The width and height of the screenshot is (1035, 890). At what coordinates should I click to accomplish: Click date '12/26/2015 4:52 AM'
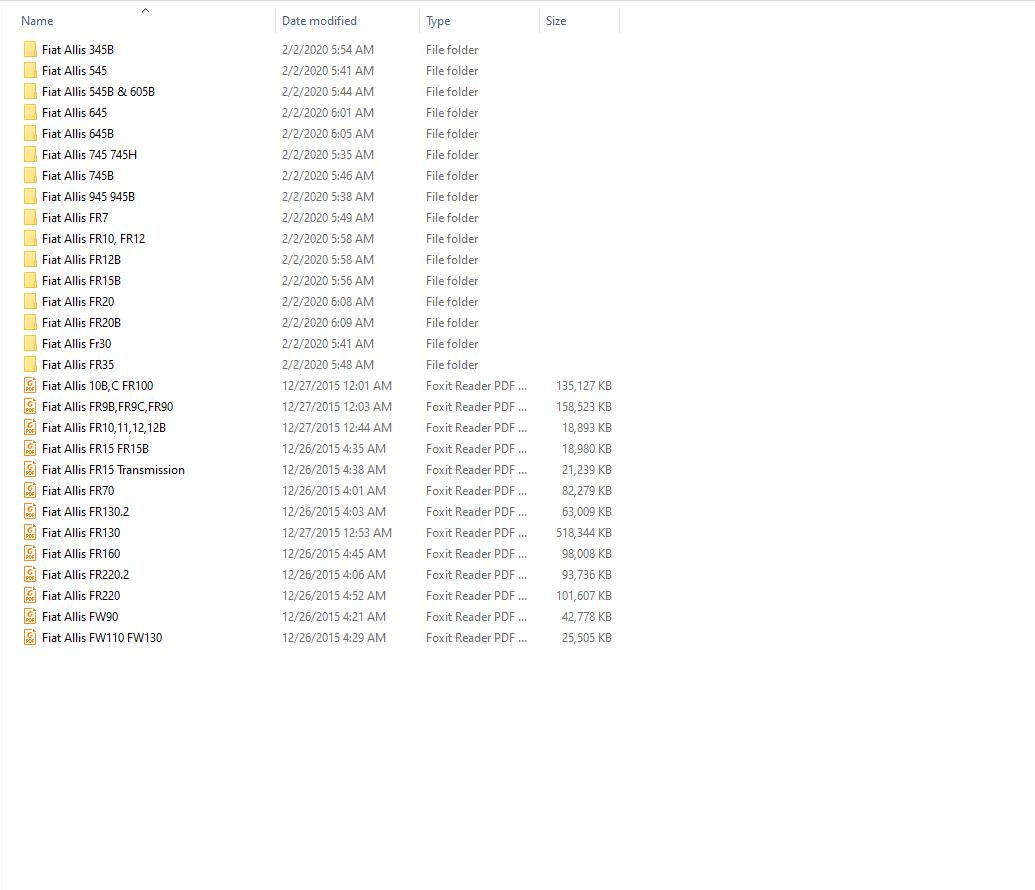click(x=334, y=596)
